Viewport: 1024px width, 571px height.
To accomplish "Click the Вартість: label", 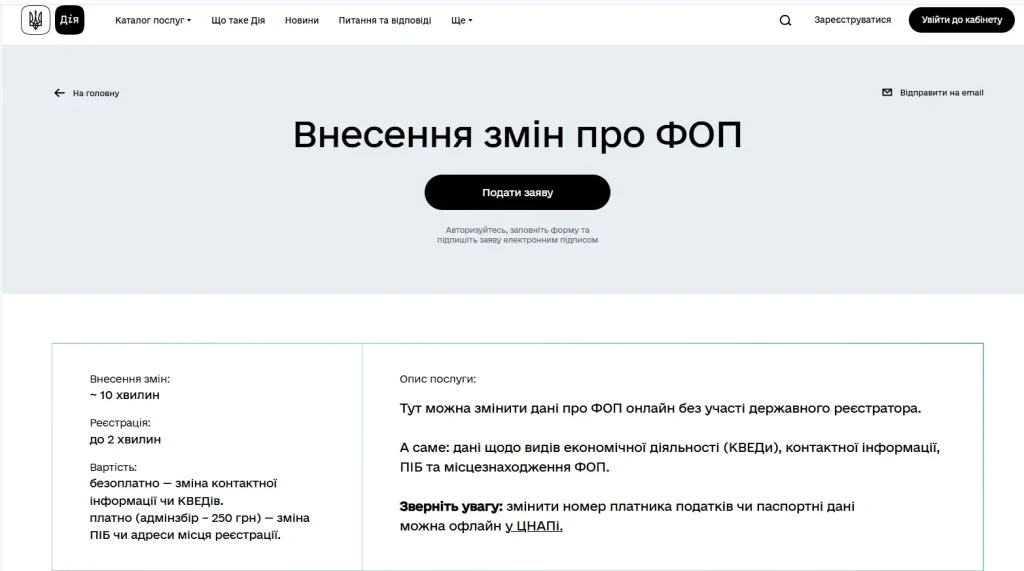I will pyautogui.click(x=113, y=467).
